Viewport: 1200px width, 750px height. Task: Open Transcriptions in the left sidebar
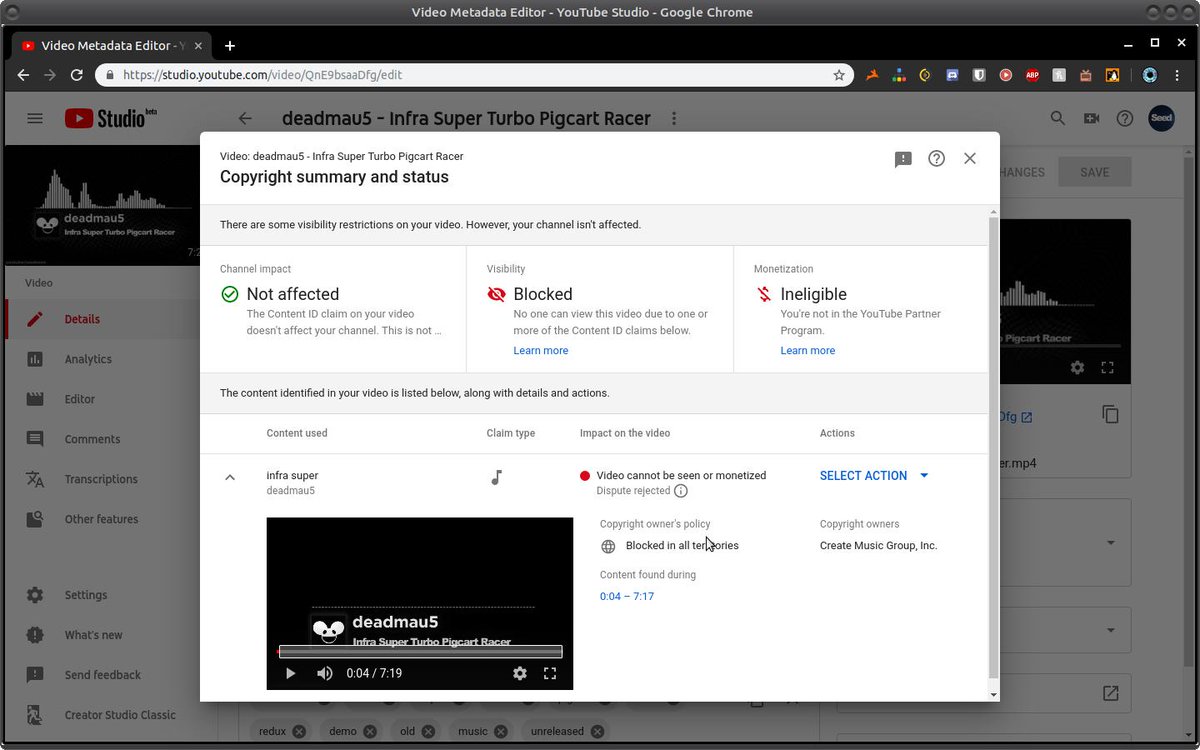[102, 479]
